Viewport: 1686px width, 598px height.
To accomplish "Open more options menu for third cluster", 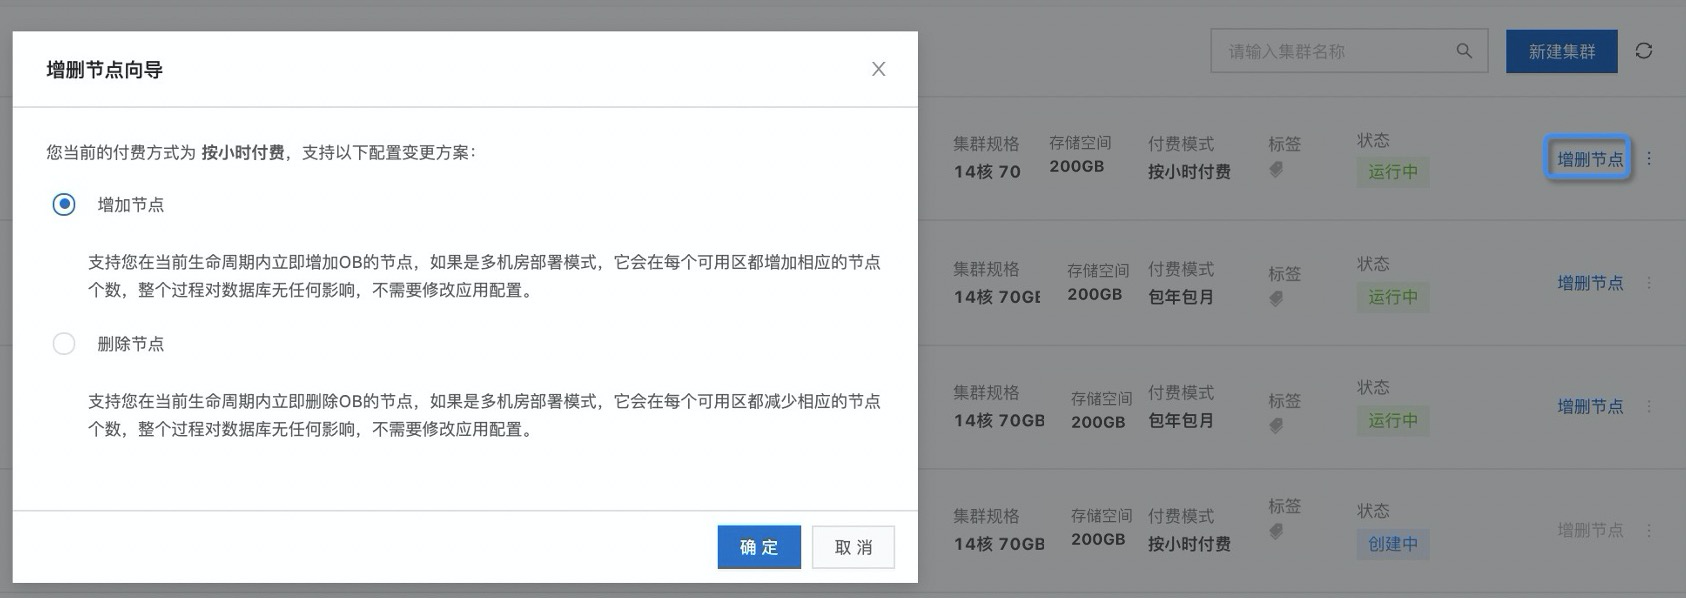I will point(1649,406).
